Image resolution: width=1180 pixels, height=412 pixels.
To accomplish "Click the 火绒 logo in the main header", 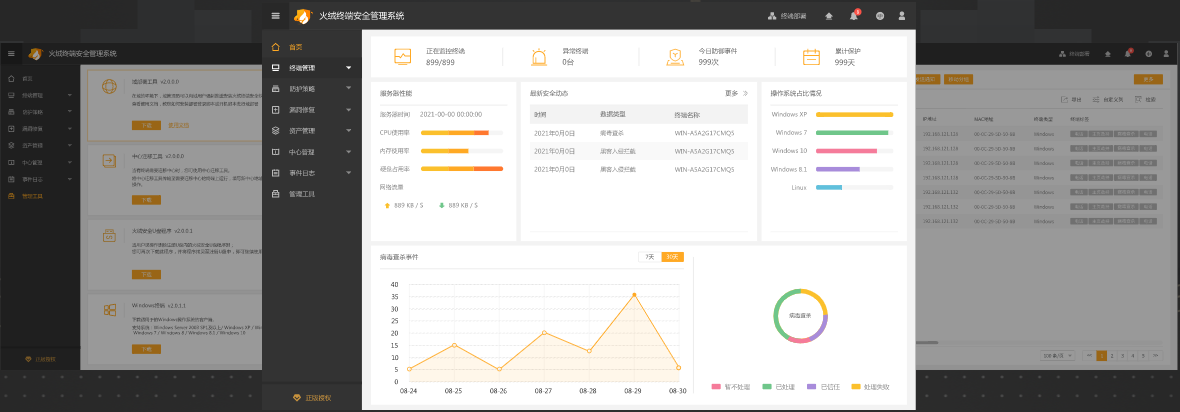I will tap(303, 16).
